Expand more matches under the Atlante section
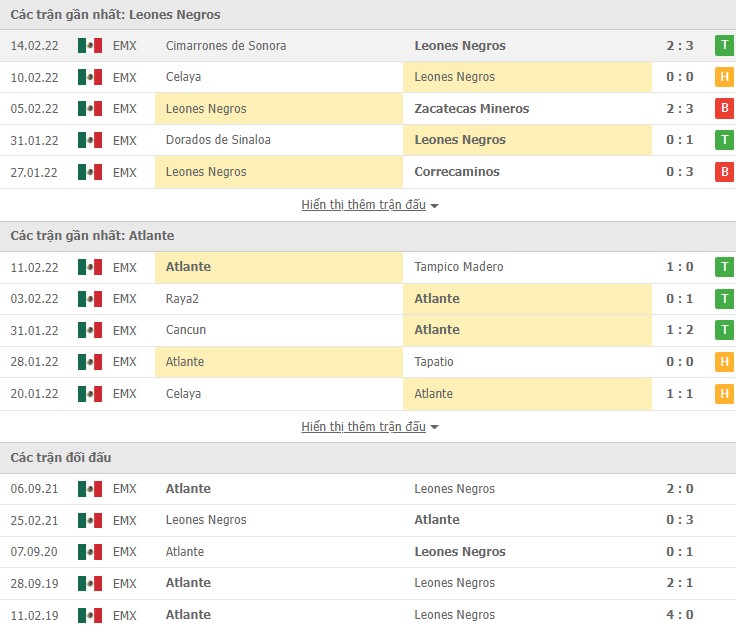The width and height of the screenshot is (736, 628). pos(364,427)
